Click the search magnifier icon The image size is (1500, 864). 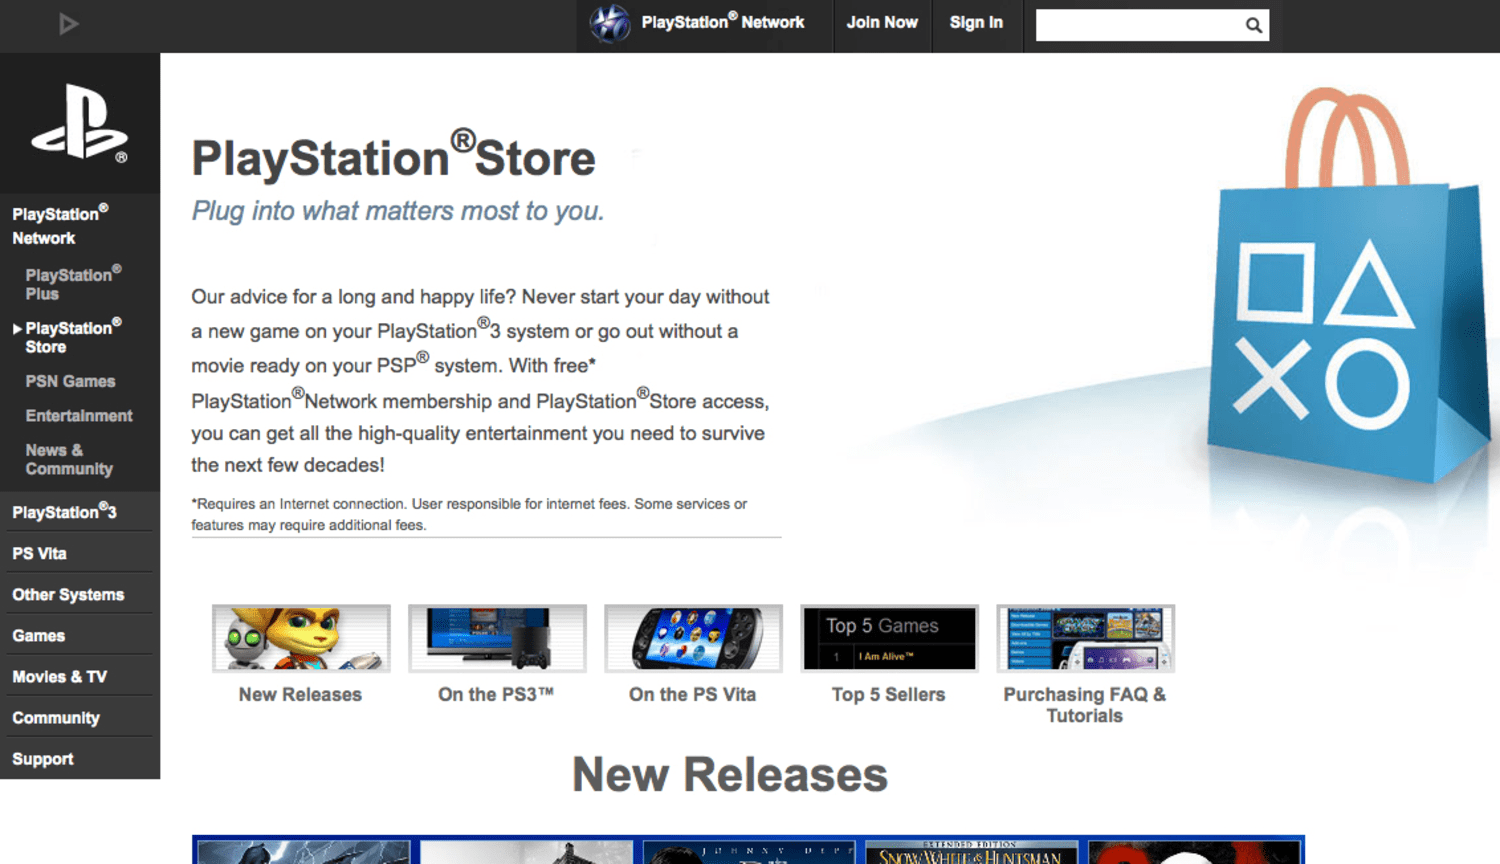pyautogui.click(x=1253, y=26)
